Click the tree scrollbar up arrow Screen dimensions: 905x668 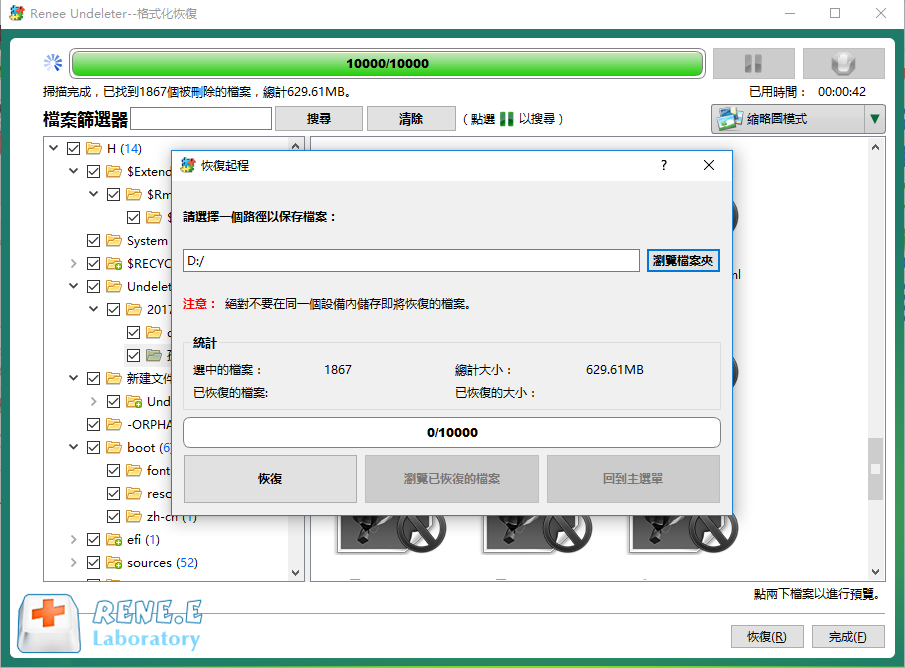coord(296,145)
